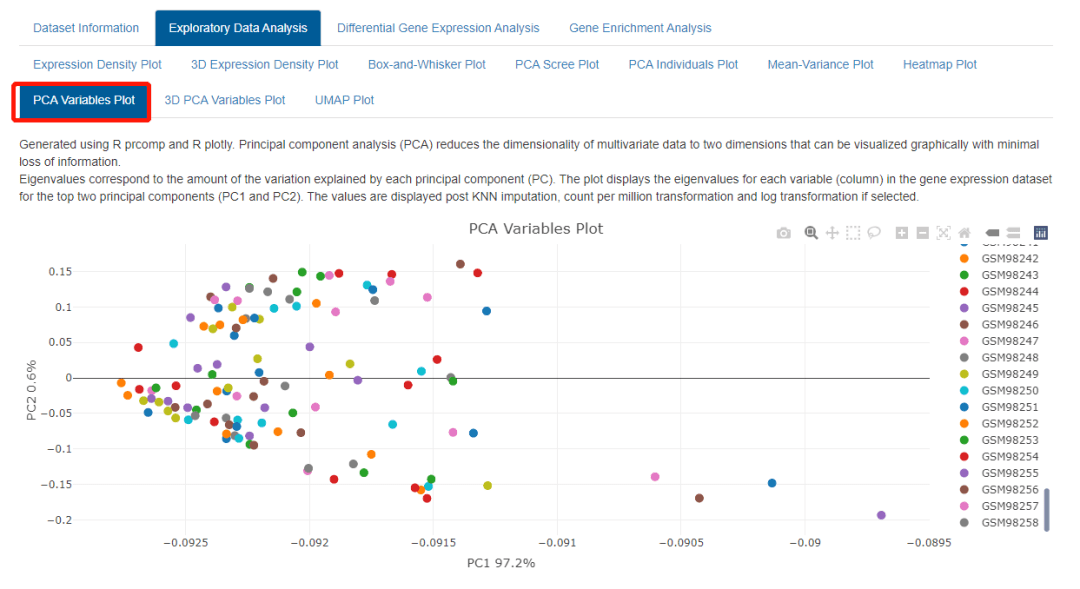1080x589 pixels.
Task: Enable compare data on hover
Action: click(x=1013, y=233)
